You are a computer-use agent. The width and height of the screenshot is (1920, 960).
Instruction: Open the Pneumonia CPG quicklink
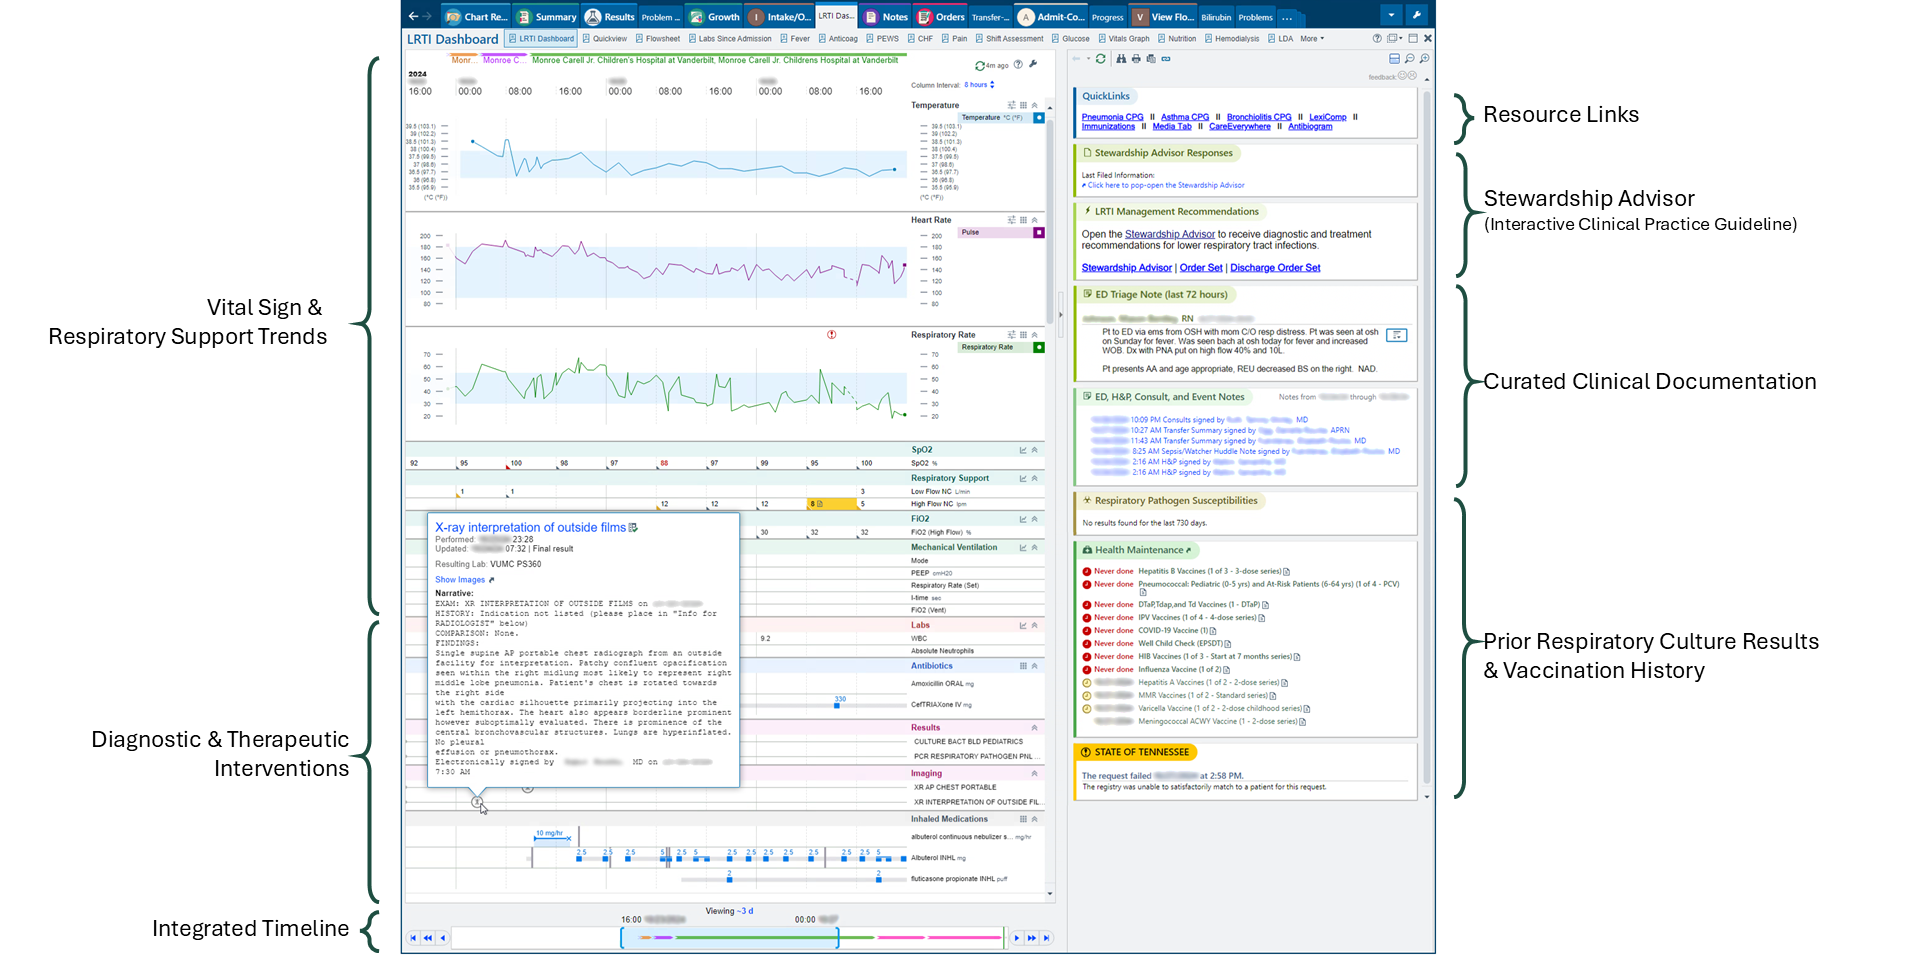pyautogui.click(x=1112, y=117)
